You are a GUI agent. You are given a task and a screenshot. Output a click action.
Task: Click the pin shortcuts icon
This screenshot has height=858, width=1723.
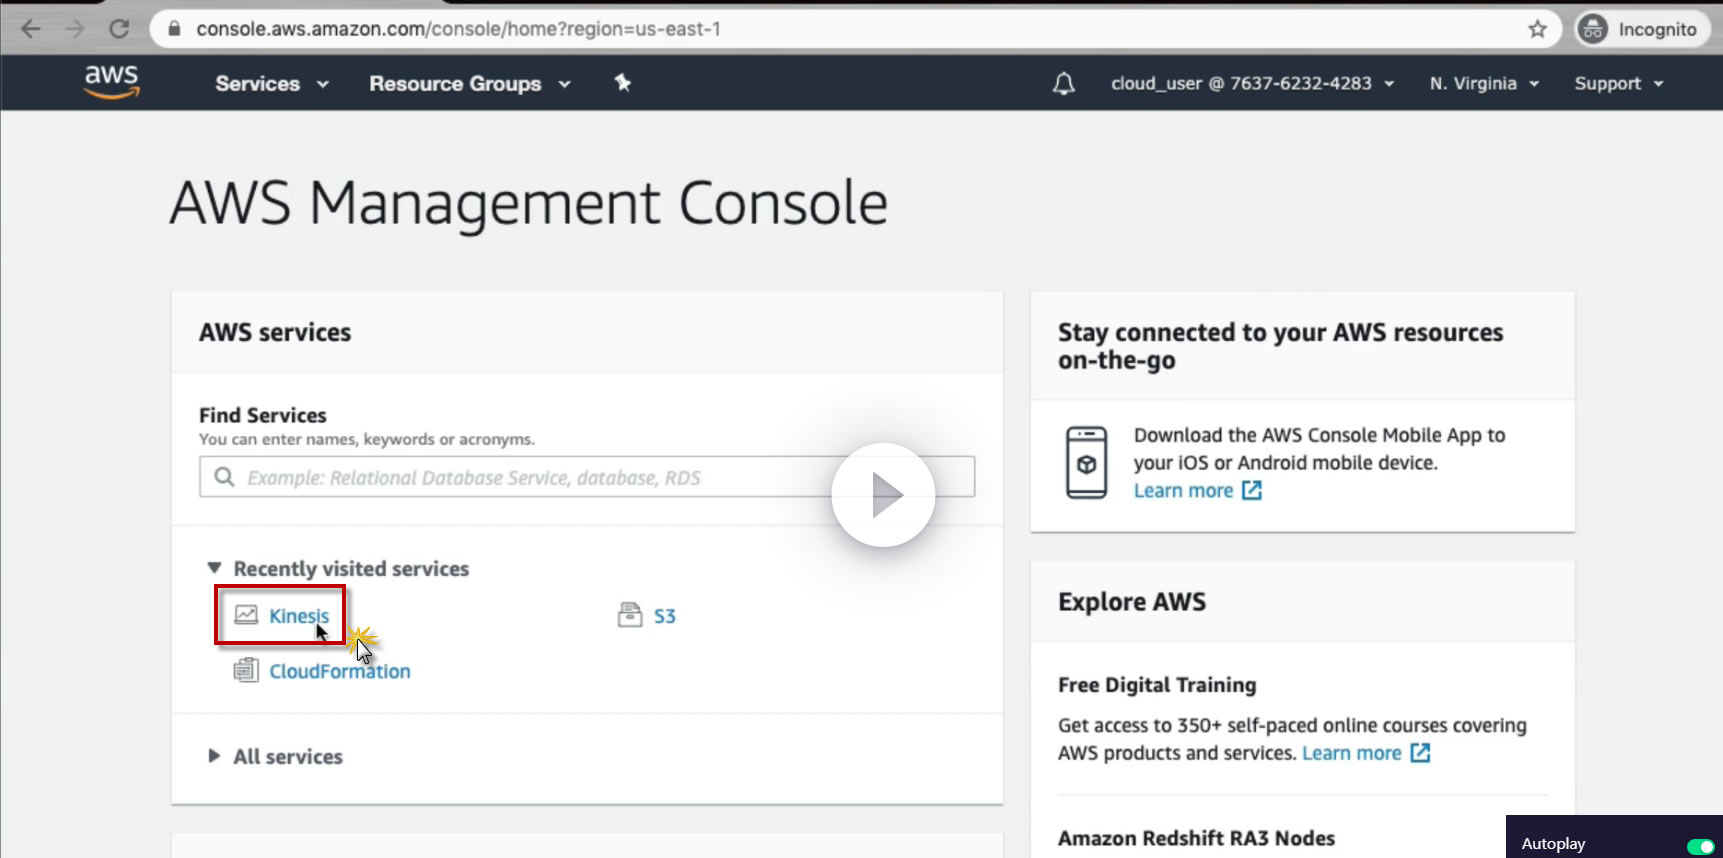tap(623, 83)
